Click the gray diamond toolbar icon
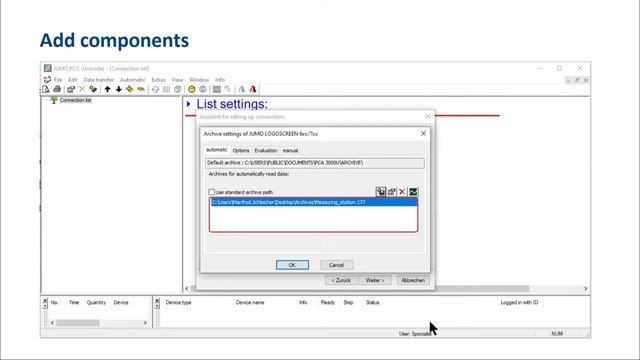The width and height of the screenshot is (640, 360). [x=155, y=89]
